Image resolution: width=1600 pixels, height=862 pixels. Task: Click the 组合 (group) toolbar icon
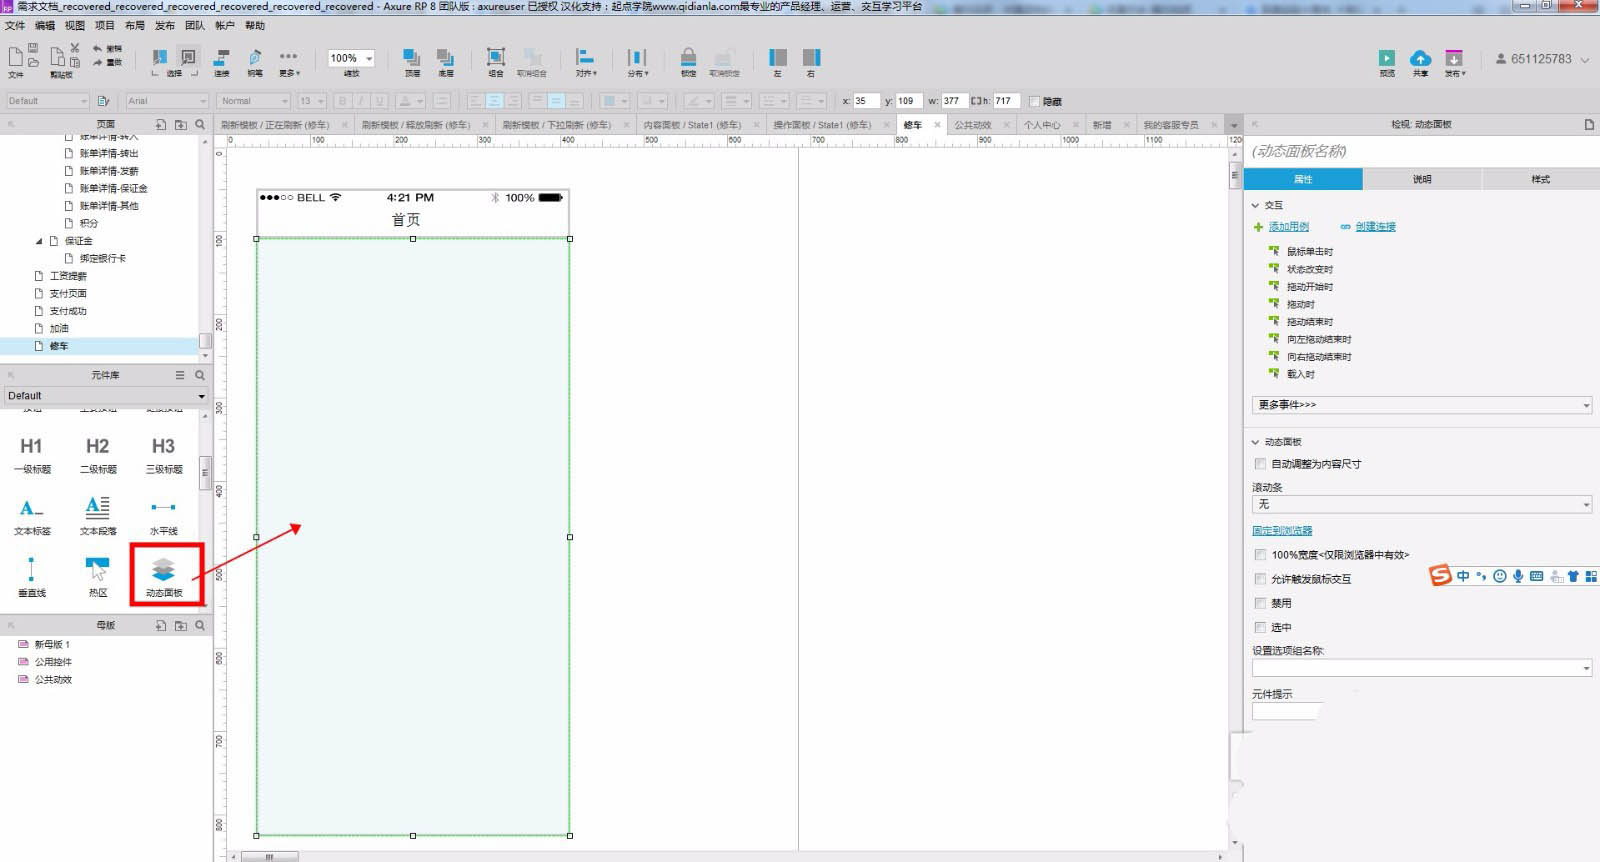point(495,59)
